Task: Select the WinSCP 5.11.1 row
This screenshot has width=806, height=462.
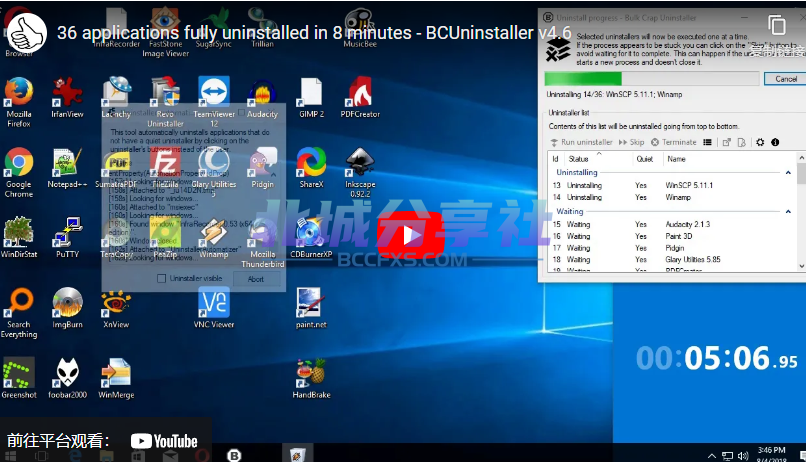Action: (x=673, y=185)
